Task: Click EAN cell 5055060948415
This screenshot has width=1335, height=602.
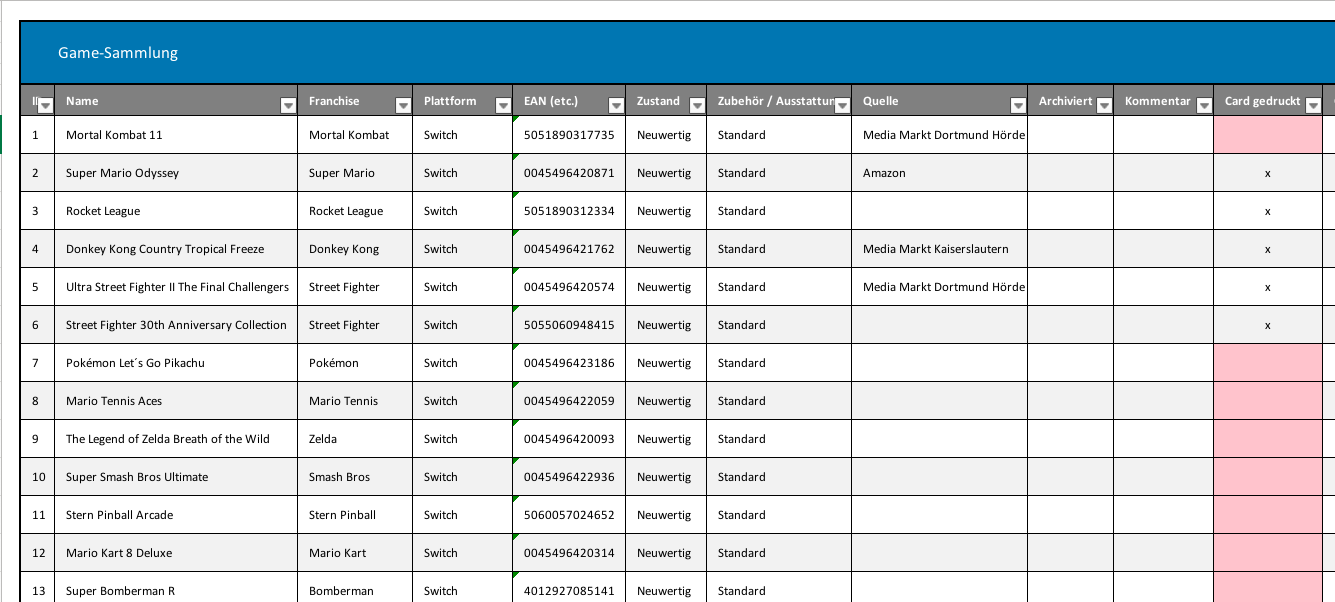Action: 569,325
